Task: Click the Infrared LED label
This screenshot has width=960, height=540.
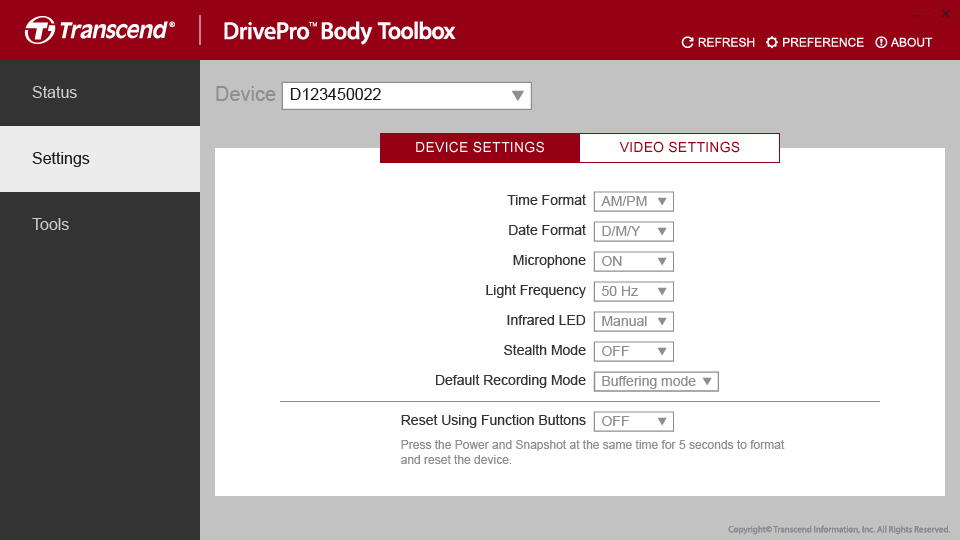Action: coord(546,320)
